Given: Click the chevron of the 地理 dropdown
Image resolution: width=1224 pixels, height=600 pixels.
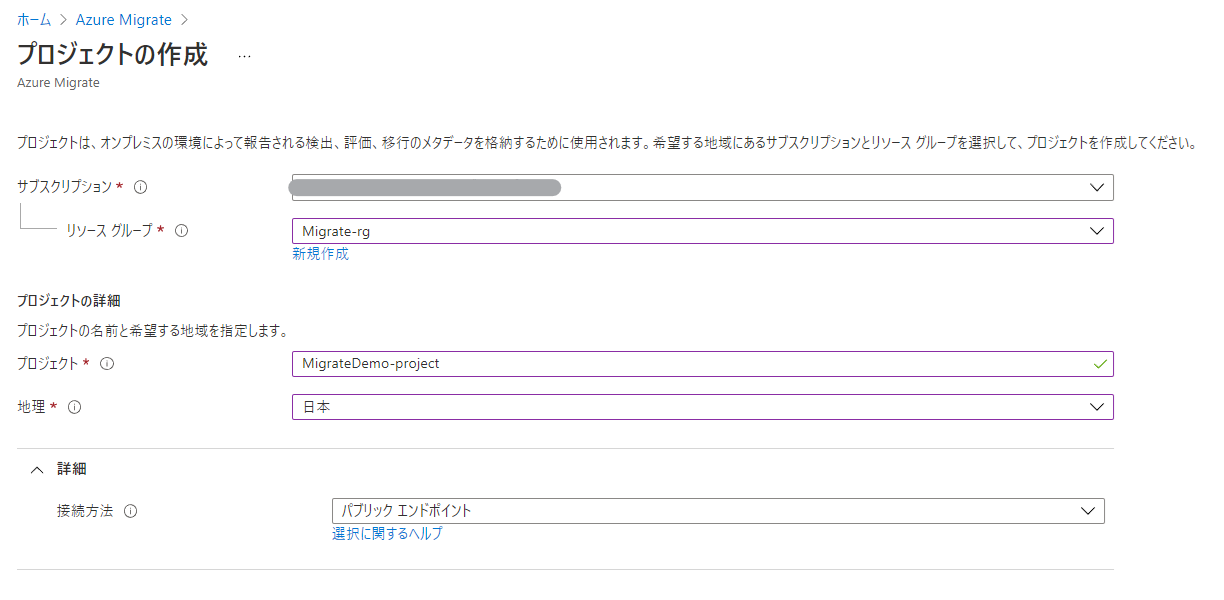Looking at the screenshot, I should click(1097, 407).
